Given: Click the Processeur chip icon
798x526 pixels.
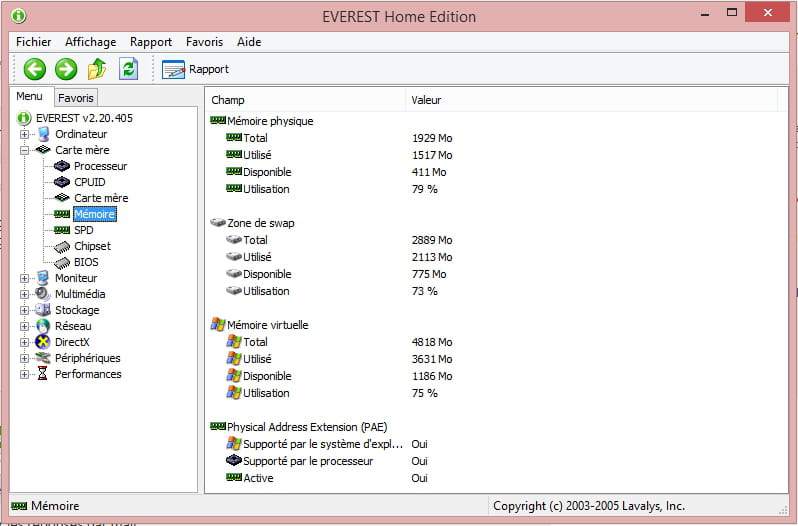Looking at the screenshot, I should point(62,166).
